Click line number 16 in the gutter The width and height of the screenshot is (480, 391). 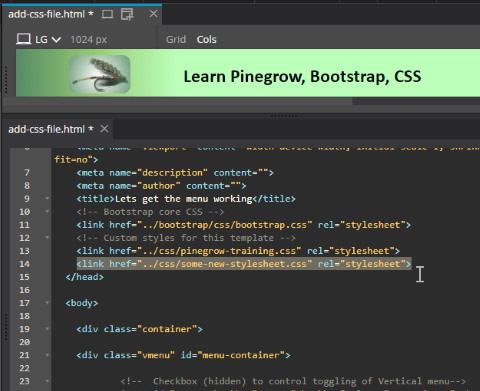tap(24, 290)
